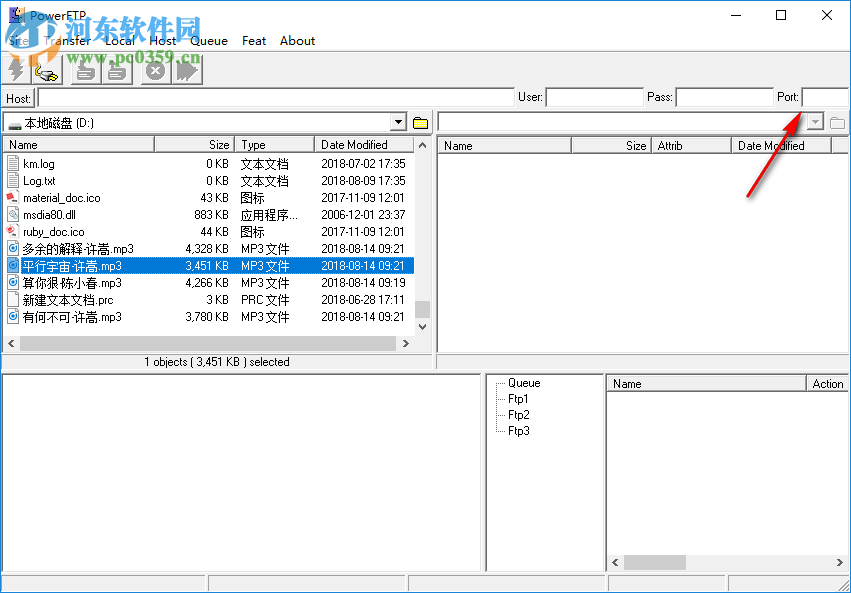Open the remote path dropdown
This screenshot has height=593, width=851.
pos(815,121)
